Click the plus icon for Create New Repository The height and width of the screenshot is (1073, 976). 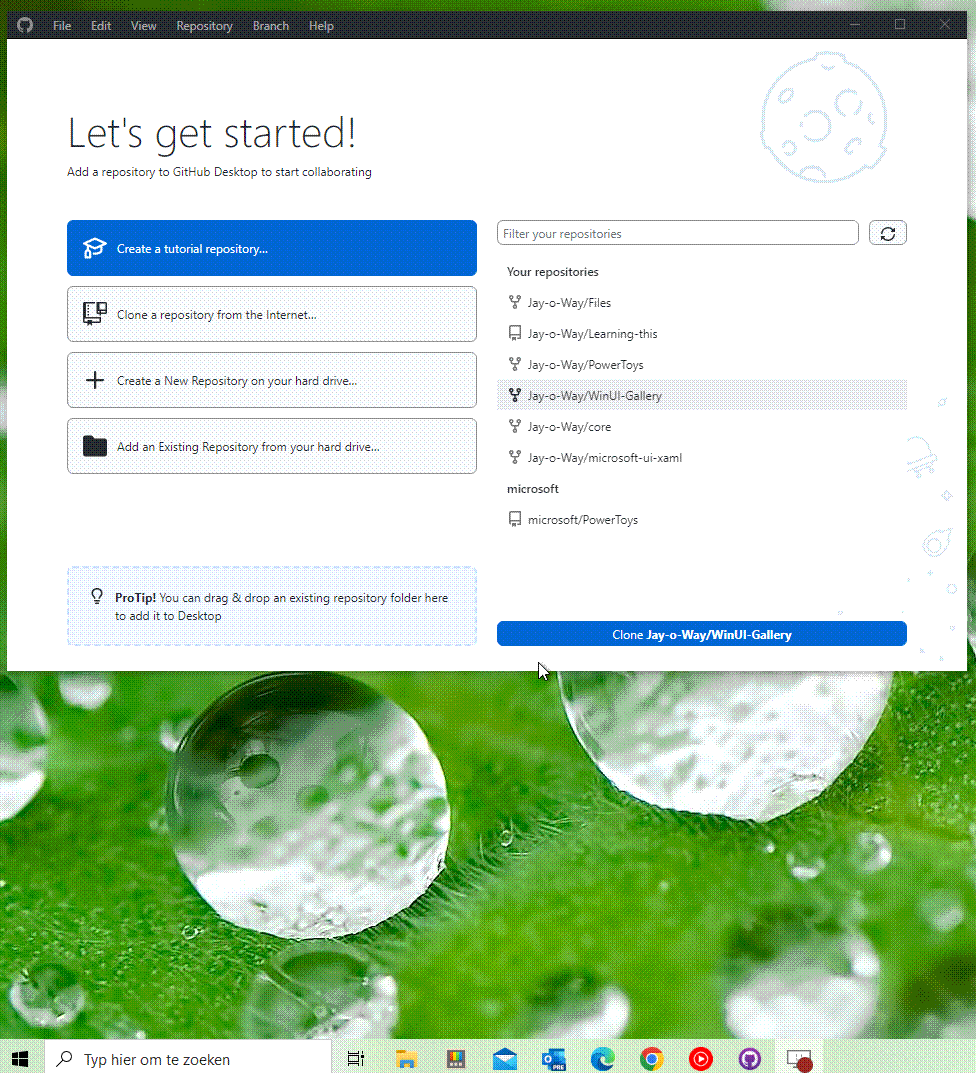[x=94, y=380]
